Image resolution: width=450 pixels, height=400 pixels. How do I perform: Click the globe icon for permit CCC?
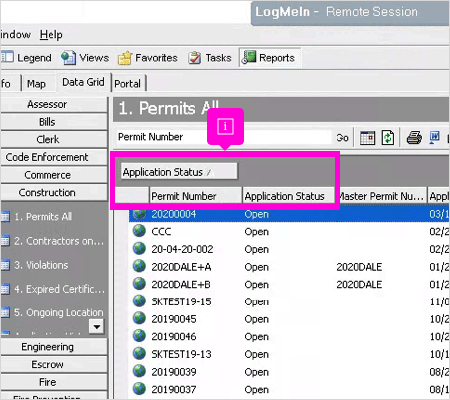point(139,231)
